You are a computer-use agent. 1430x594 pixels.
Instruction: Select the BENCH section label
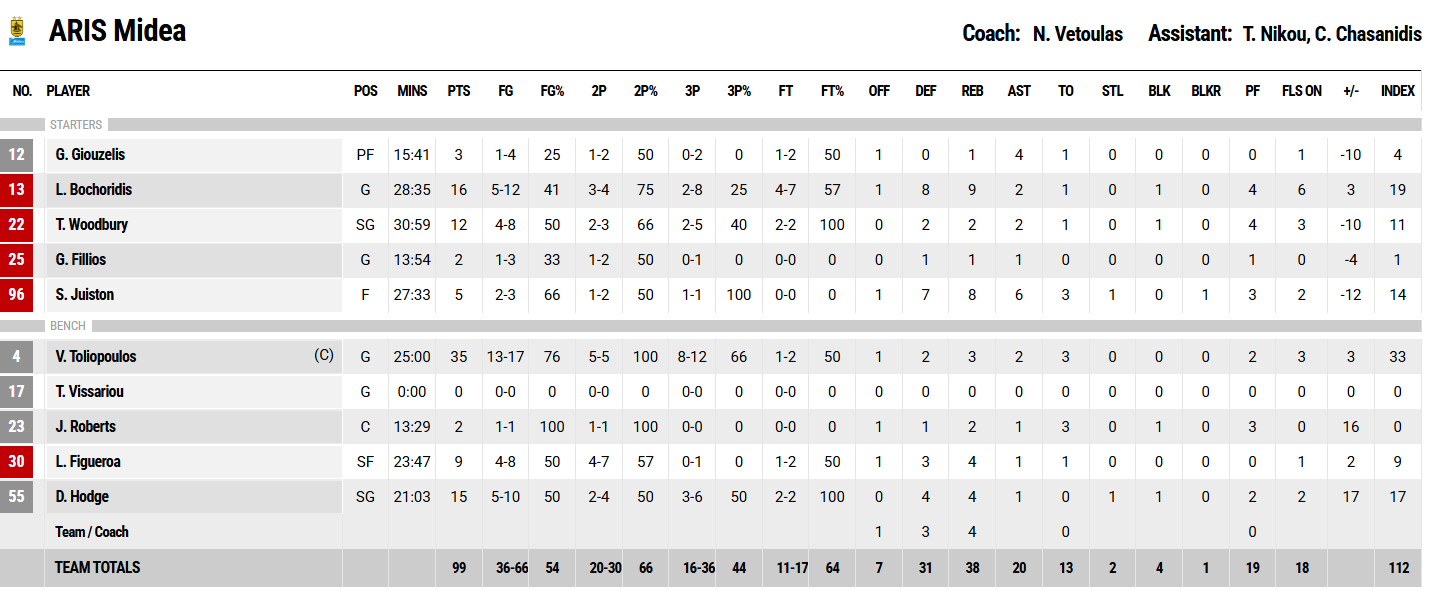pos(68,326)
